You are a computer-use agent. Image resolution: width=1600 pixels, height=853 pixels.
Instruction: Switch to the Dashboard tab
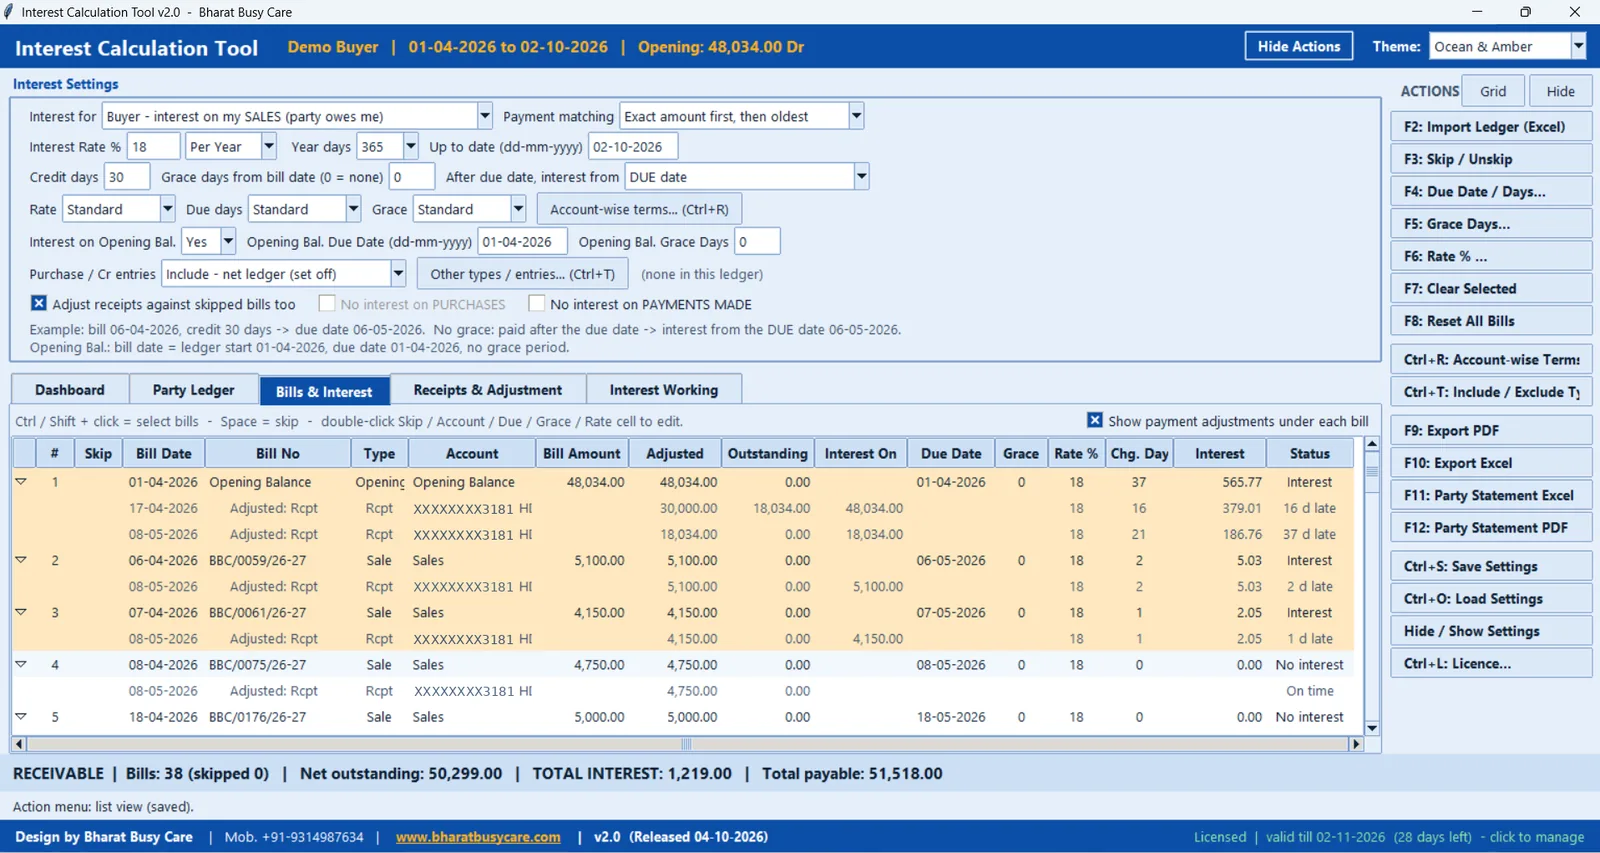point(70,390)
